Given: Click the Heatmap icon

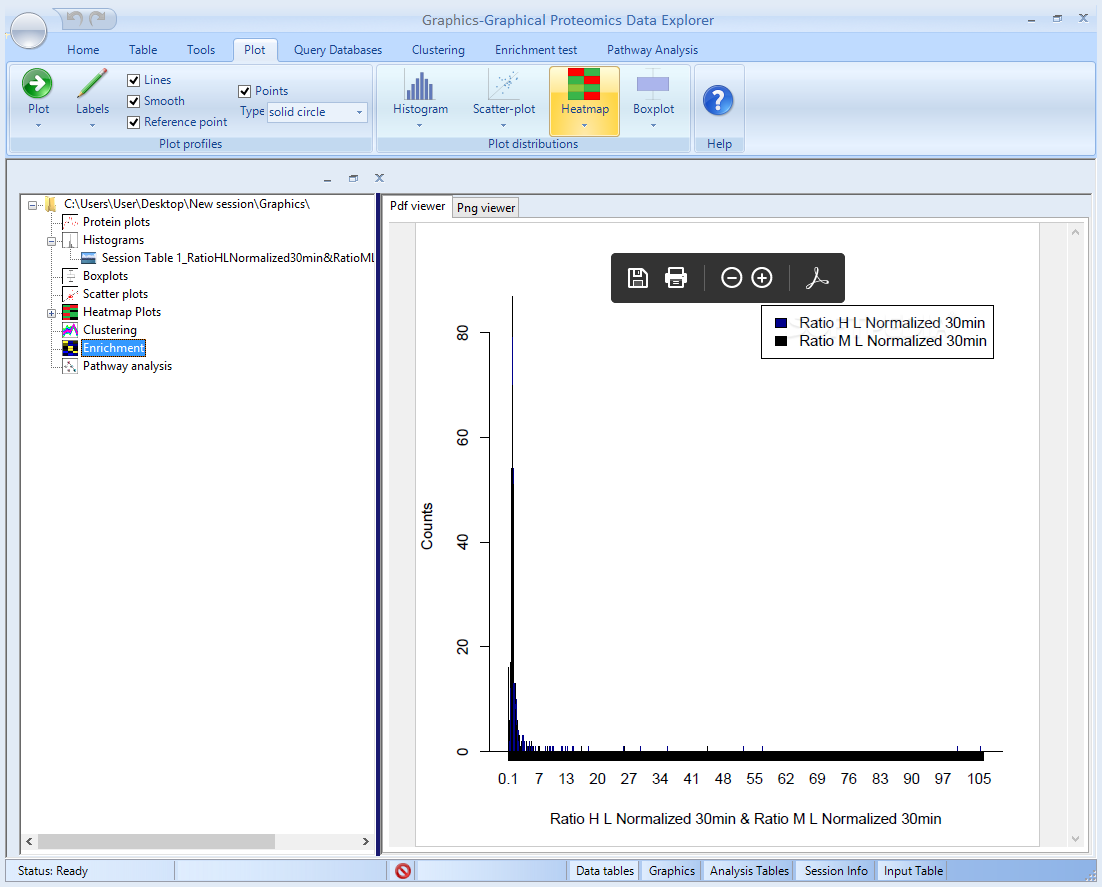Looking at the screenshot, I should tap(584, 84).
